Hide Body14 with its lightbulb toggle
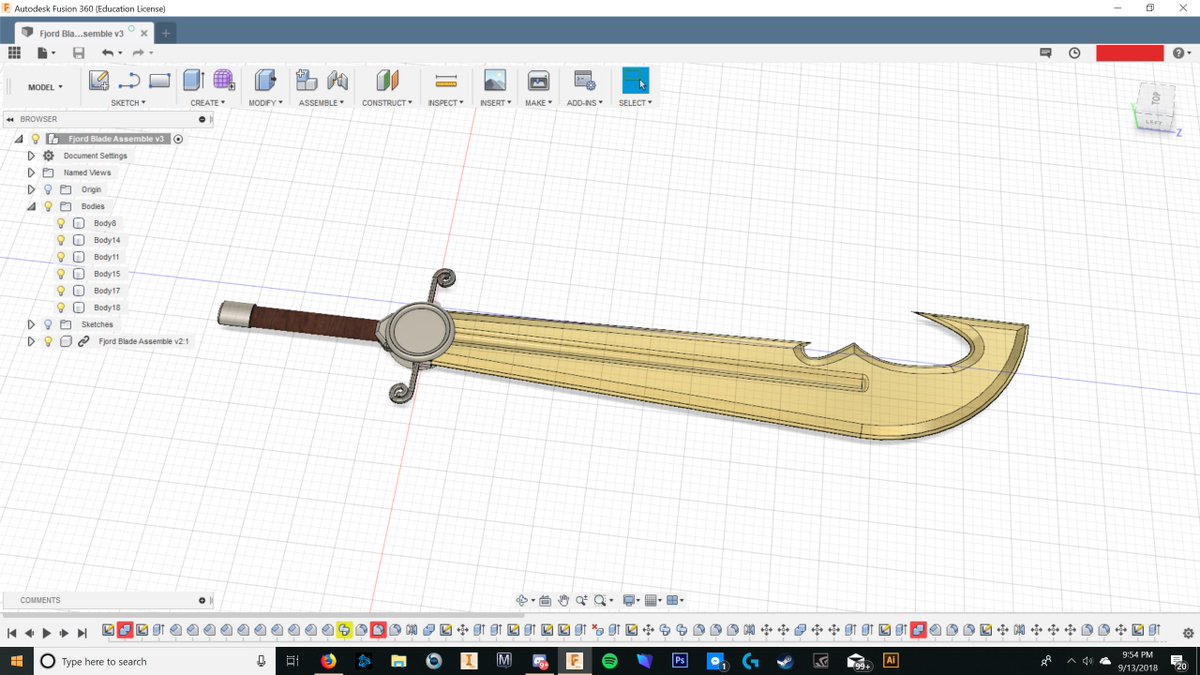 coord(60,239)
